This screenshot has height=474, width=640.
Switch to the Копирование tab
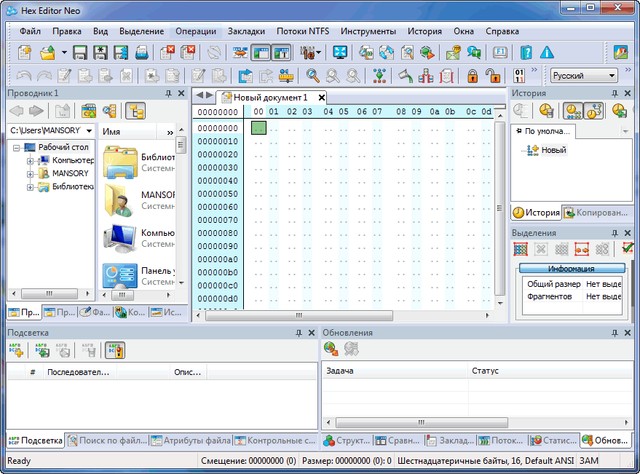pyautogui.click(x=597, y=213)
